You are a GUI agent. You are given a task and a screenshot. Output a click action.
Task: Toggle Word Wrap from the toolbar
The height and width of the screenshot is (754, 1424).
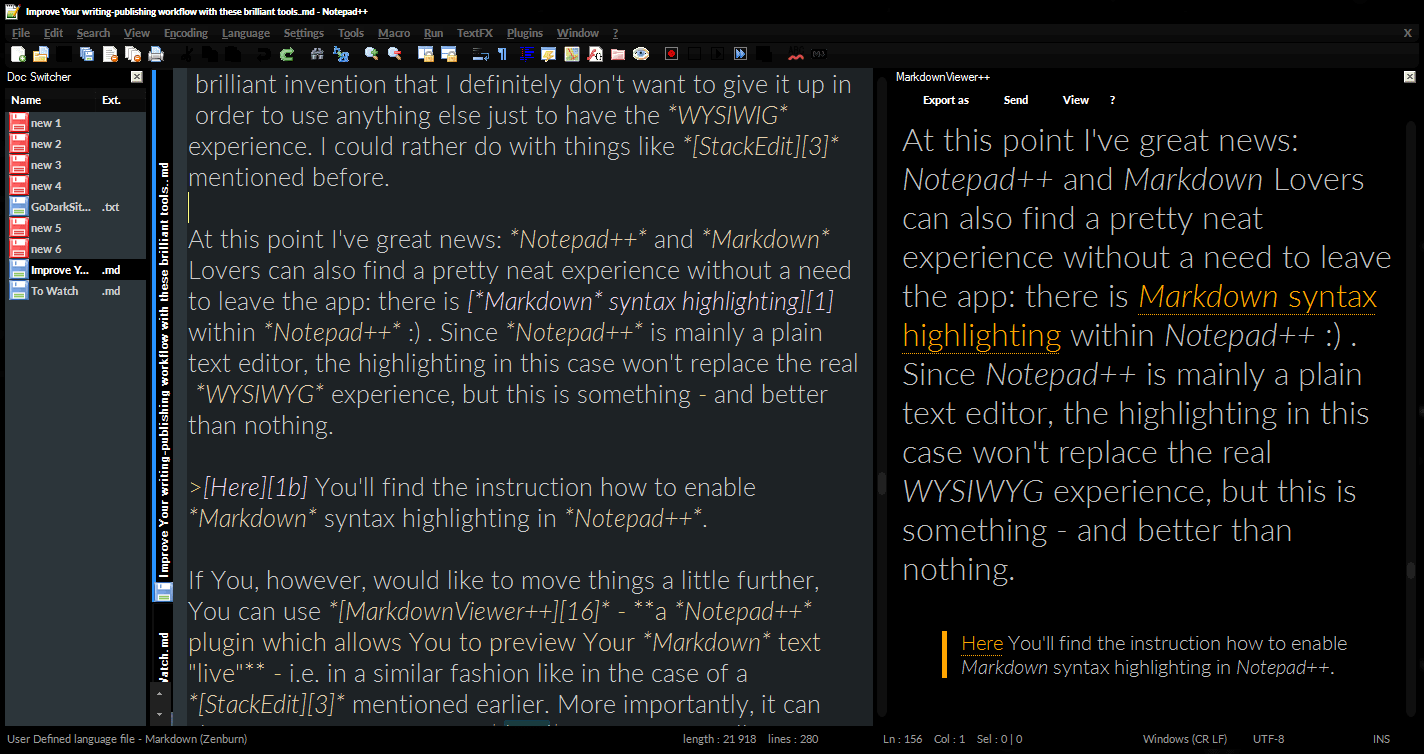(479, 54)
